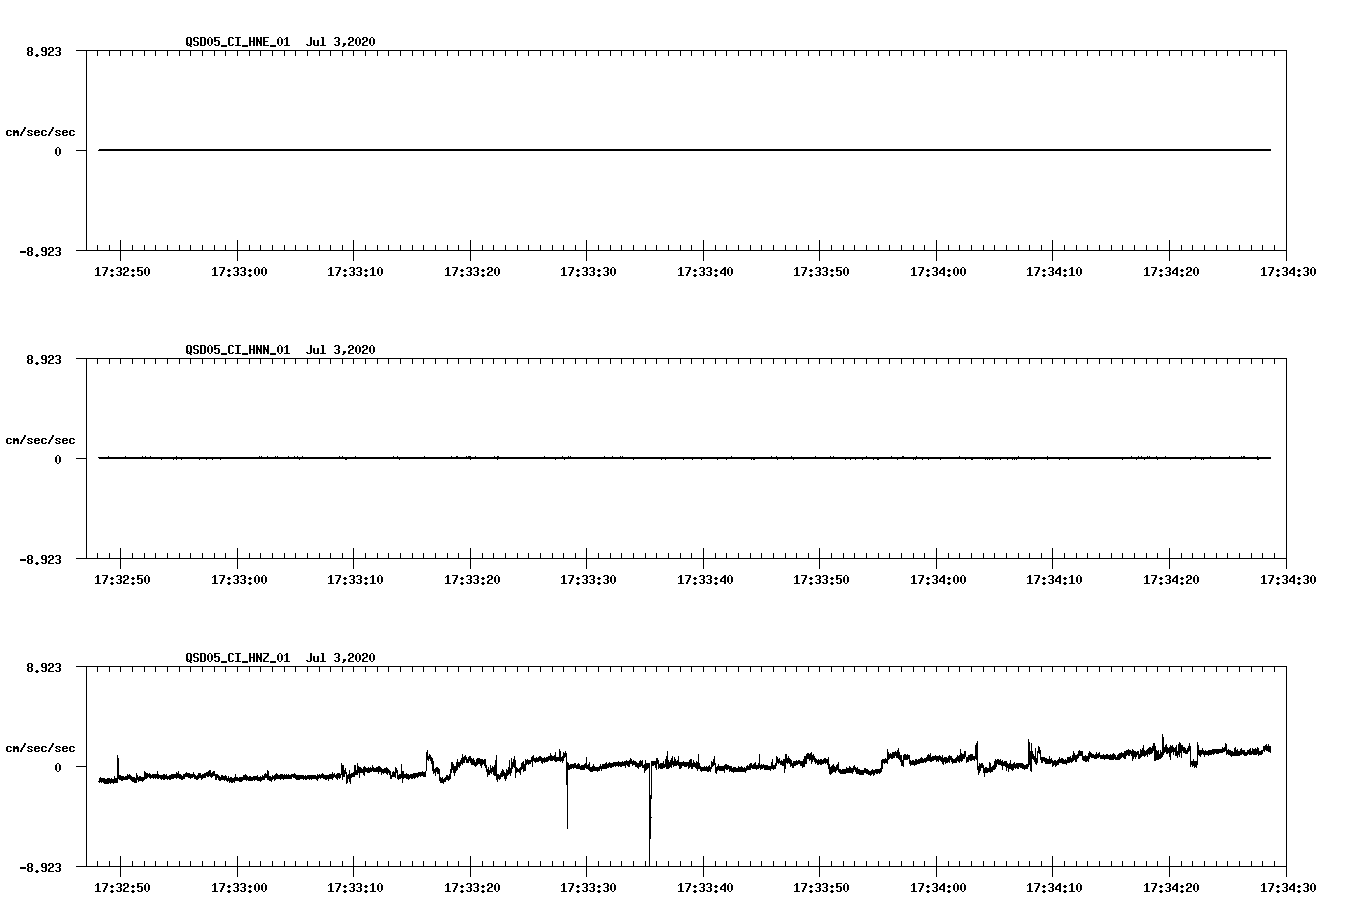Viewport: 1358px width, 924px height.
Task: Click 17:34:10 time label under HNN plot
Action: click(1055, 579)
